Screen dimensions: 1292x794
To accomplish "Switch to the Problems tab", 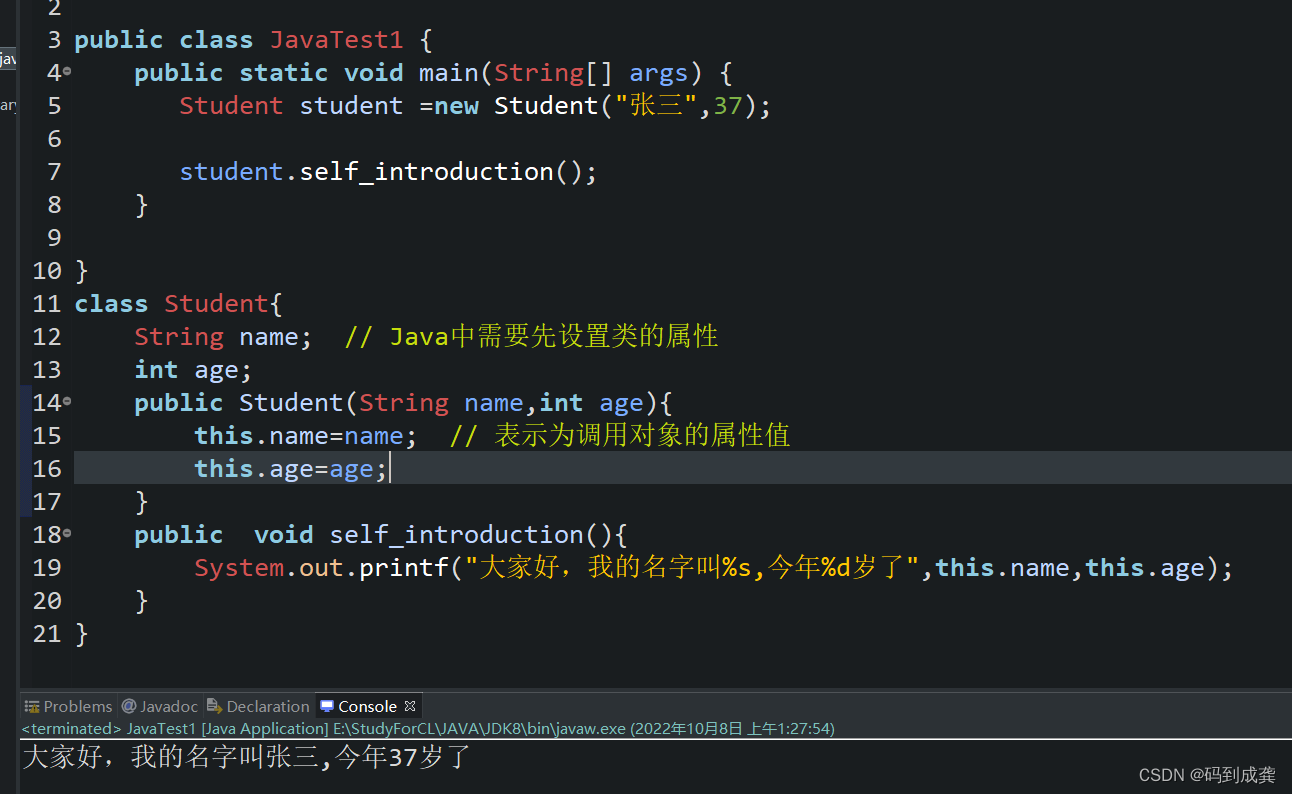I will (x=77, y=706).
